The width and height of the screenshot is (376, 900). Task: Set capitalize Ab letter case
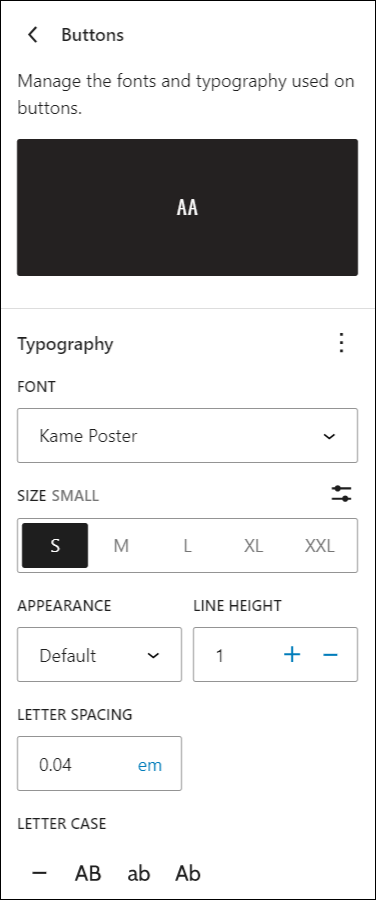point(188,873)
